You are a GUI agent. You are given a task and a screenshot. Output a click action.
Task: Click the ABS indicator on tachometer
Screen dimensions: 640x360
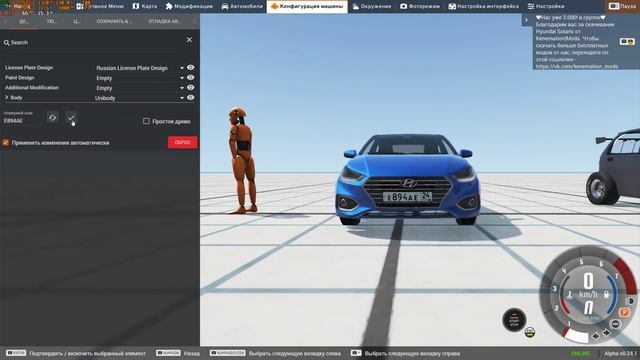click(615, 324)
